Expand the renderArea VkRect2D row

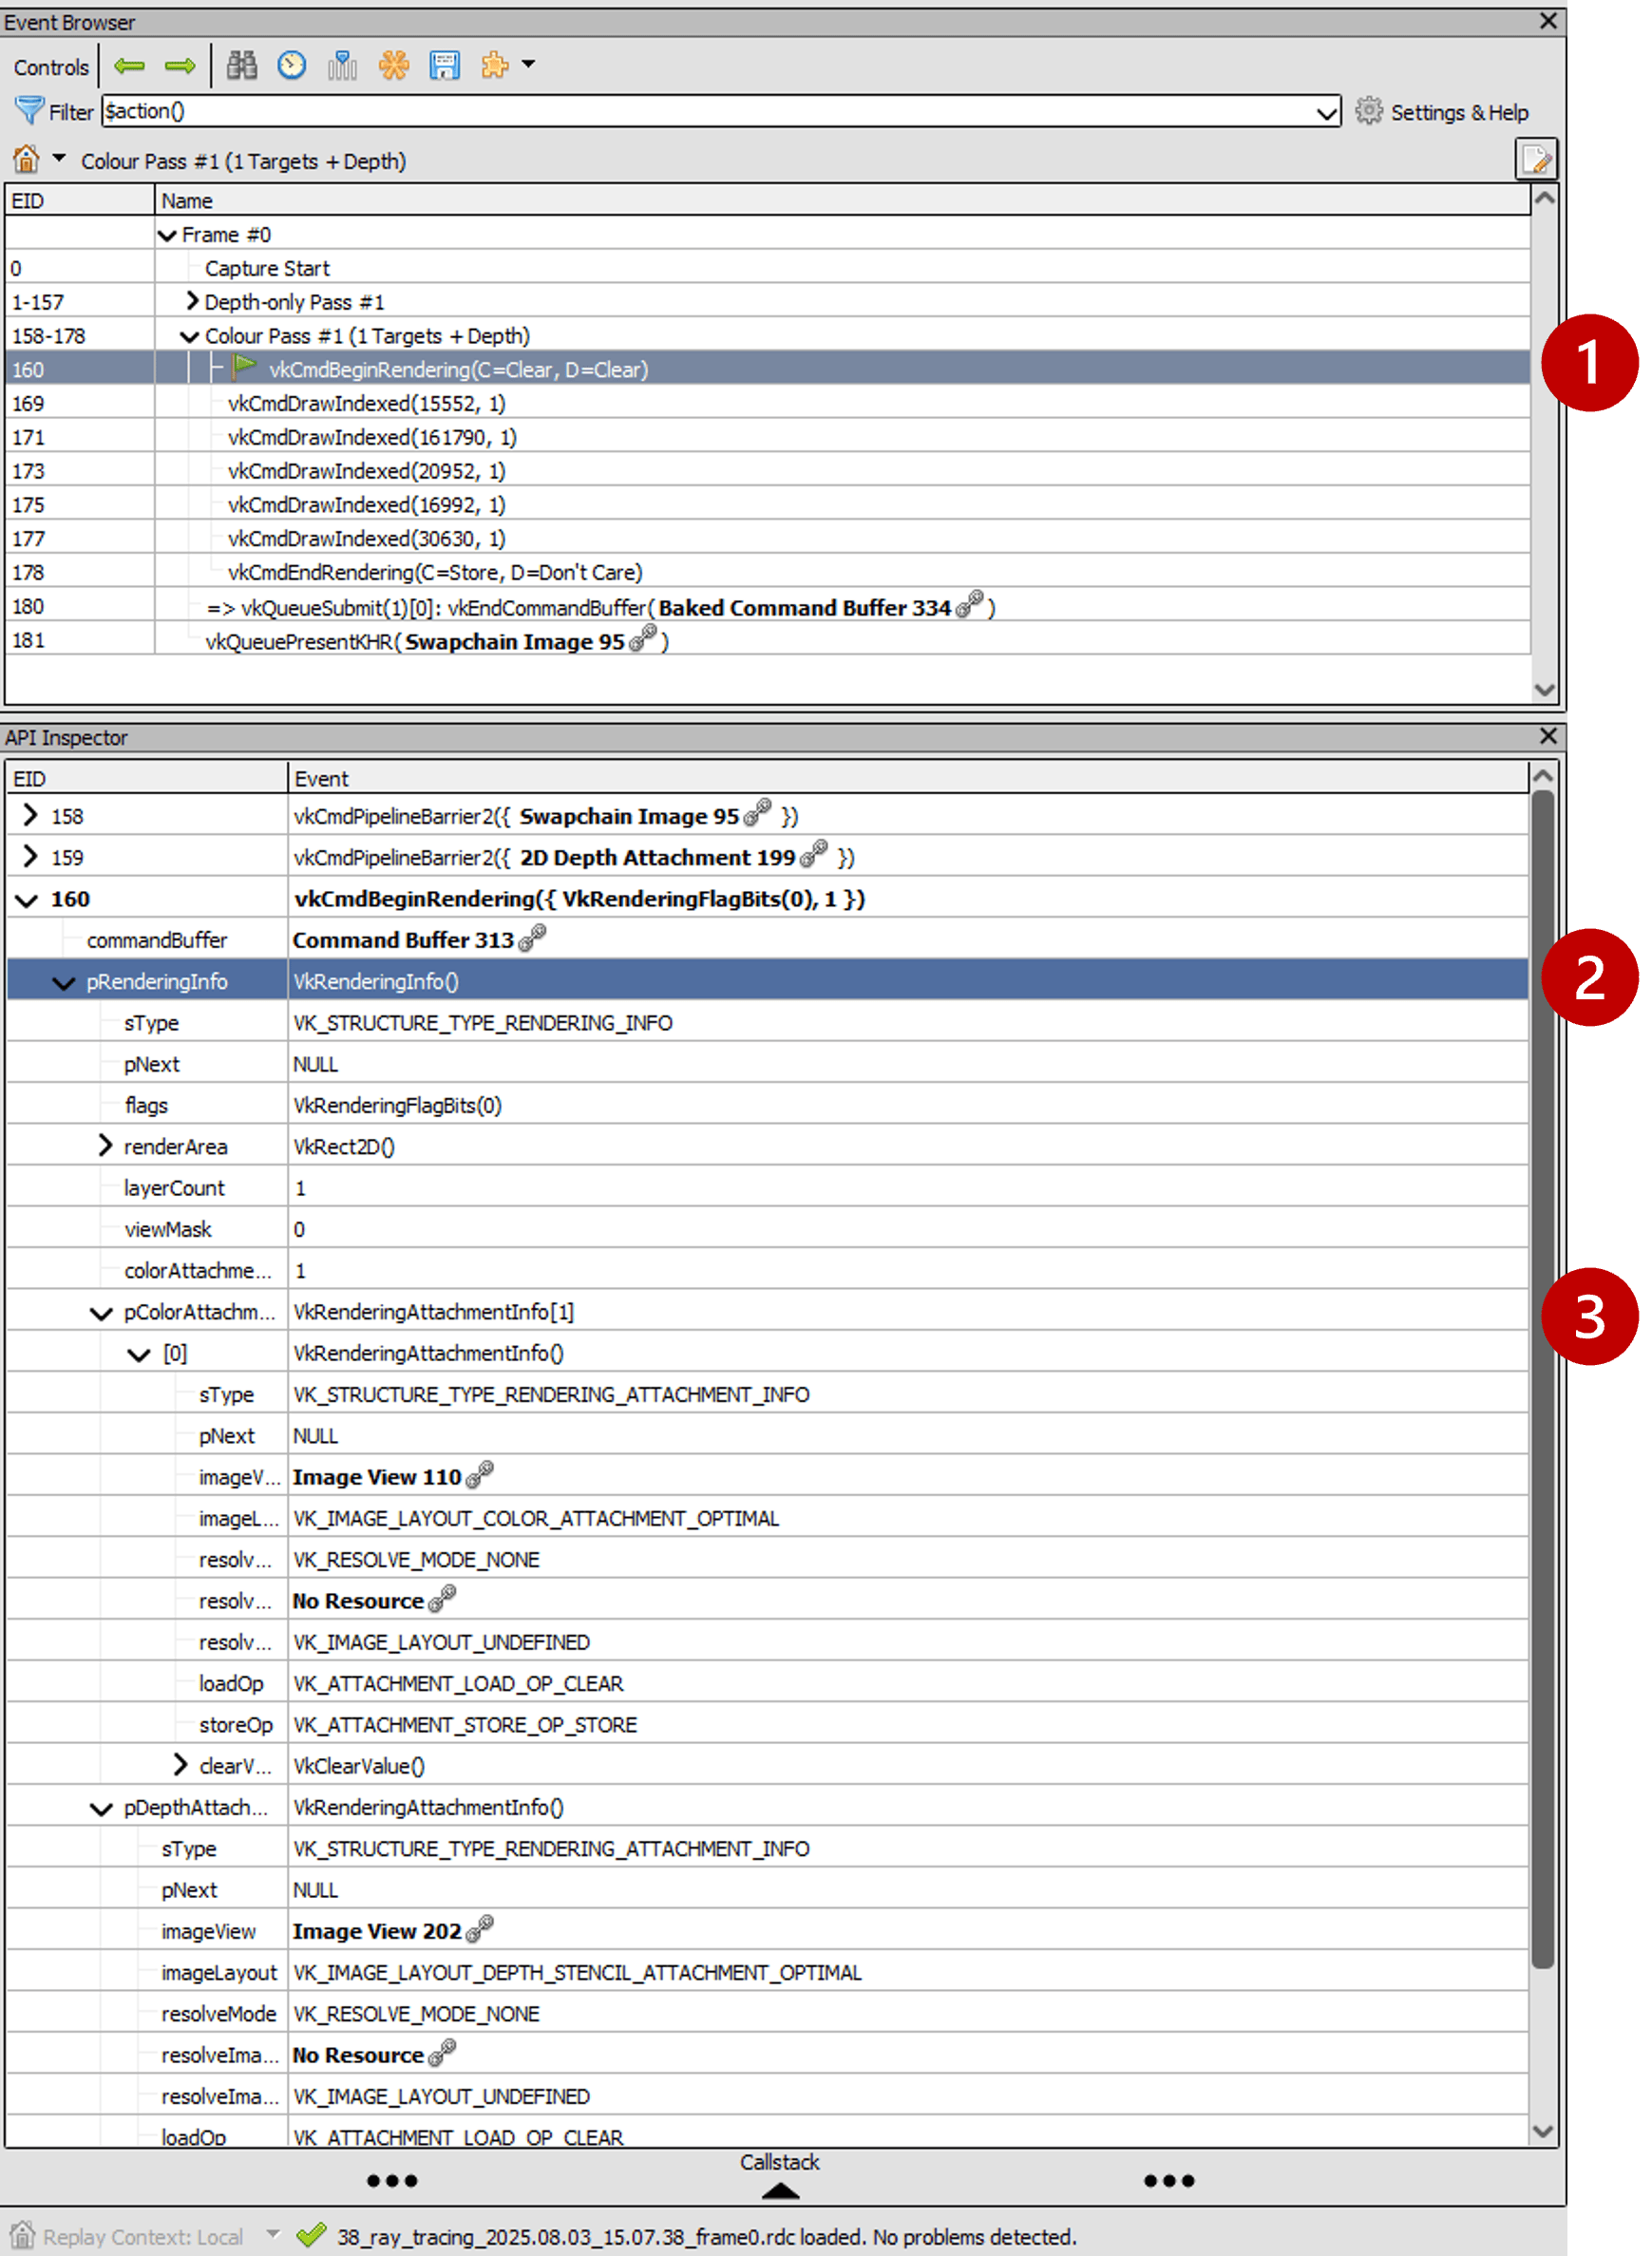click(x=105, y=1145)
